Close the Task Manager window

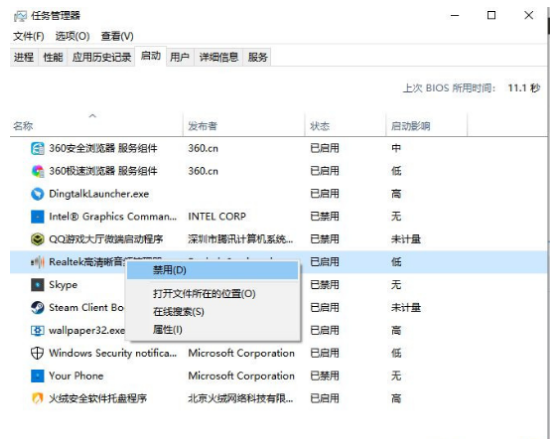529,16
